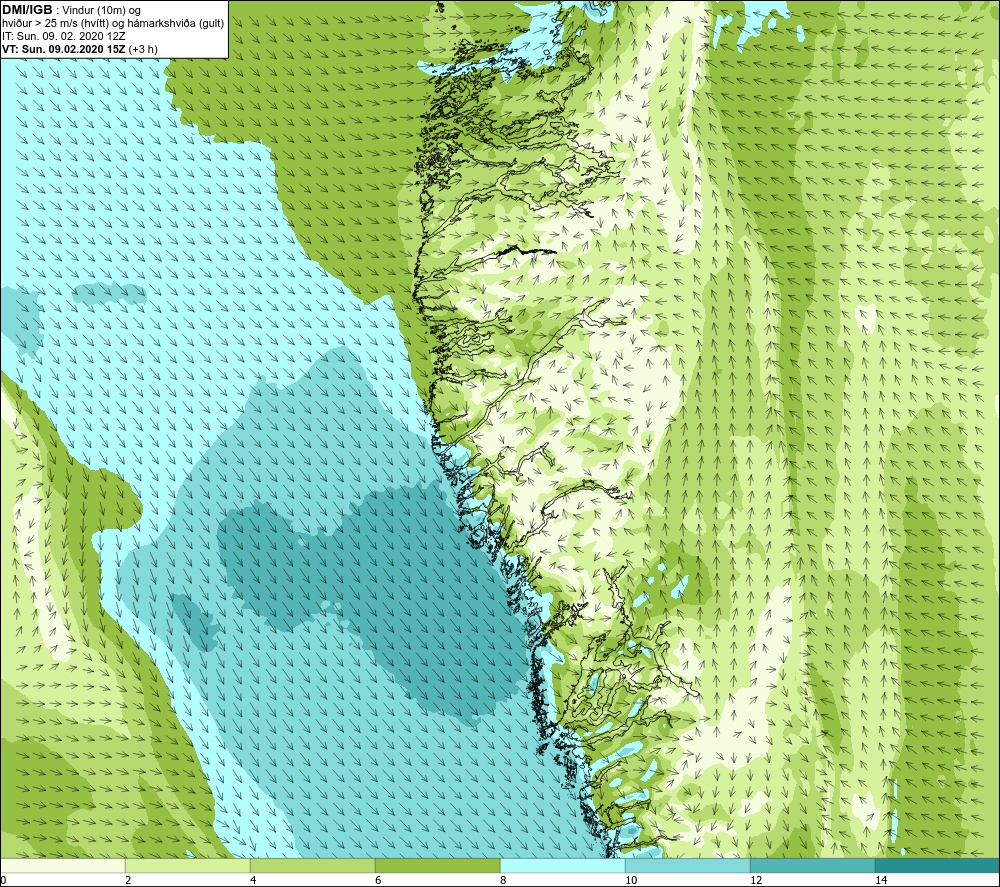Image resolution: width=1000 pixels, height=887 pixels.
Task: Click the scale label '6'
Action: click(x=378, y=880)
